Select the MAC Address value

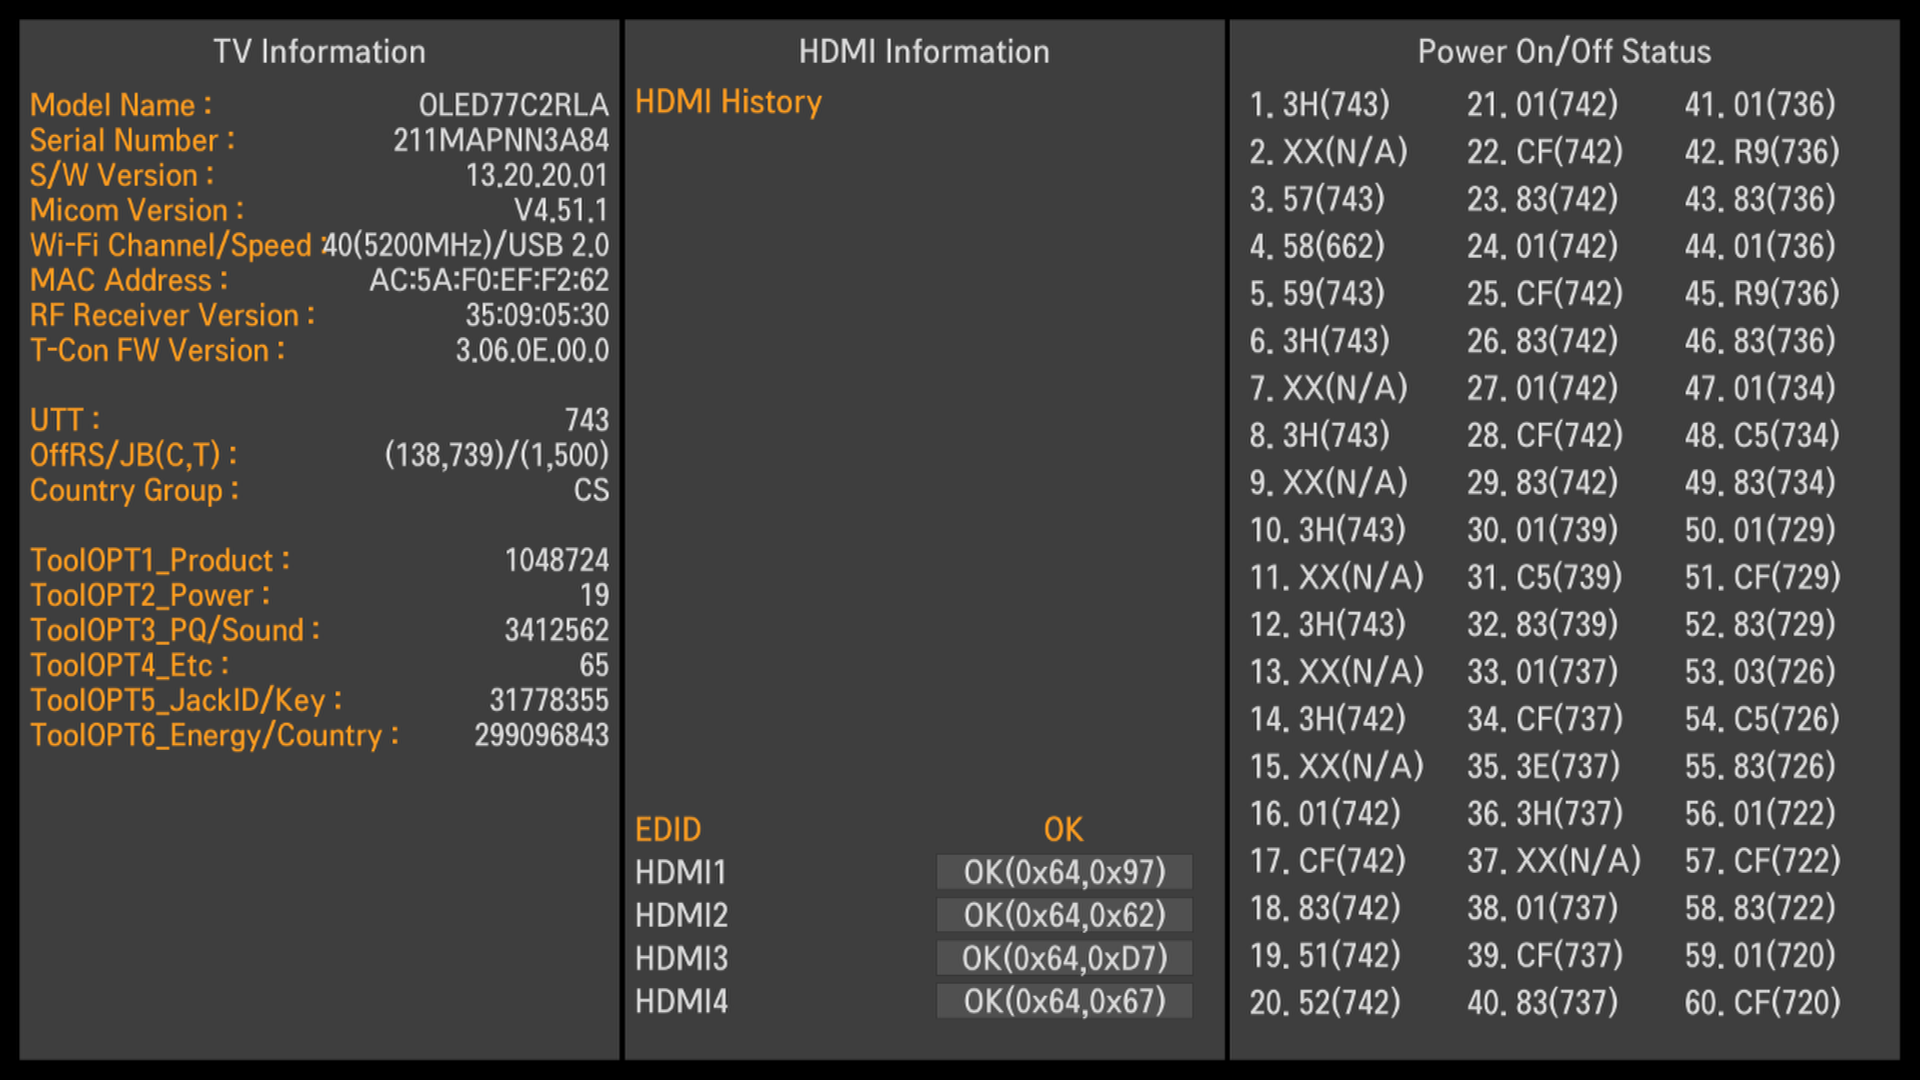pos(489,280)
